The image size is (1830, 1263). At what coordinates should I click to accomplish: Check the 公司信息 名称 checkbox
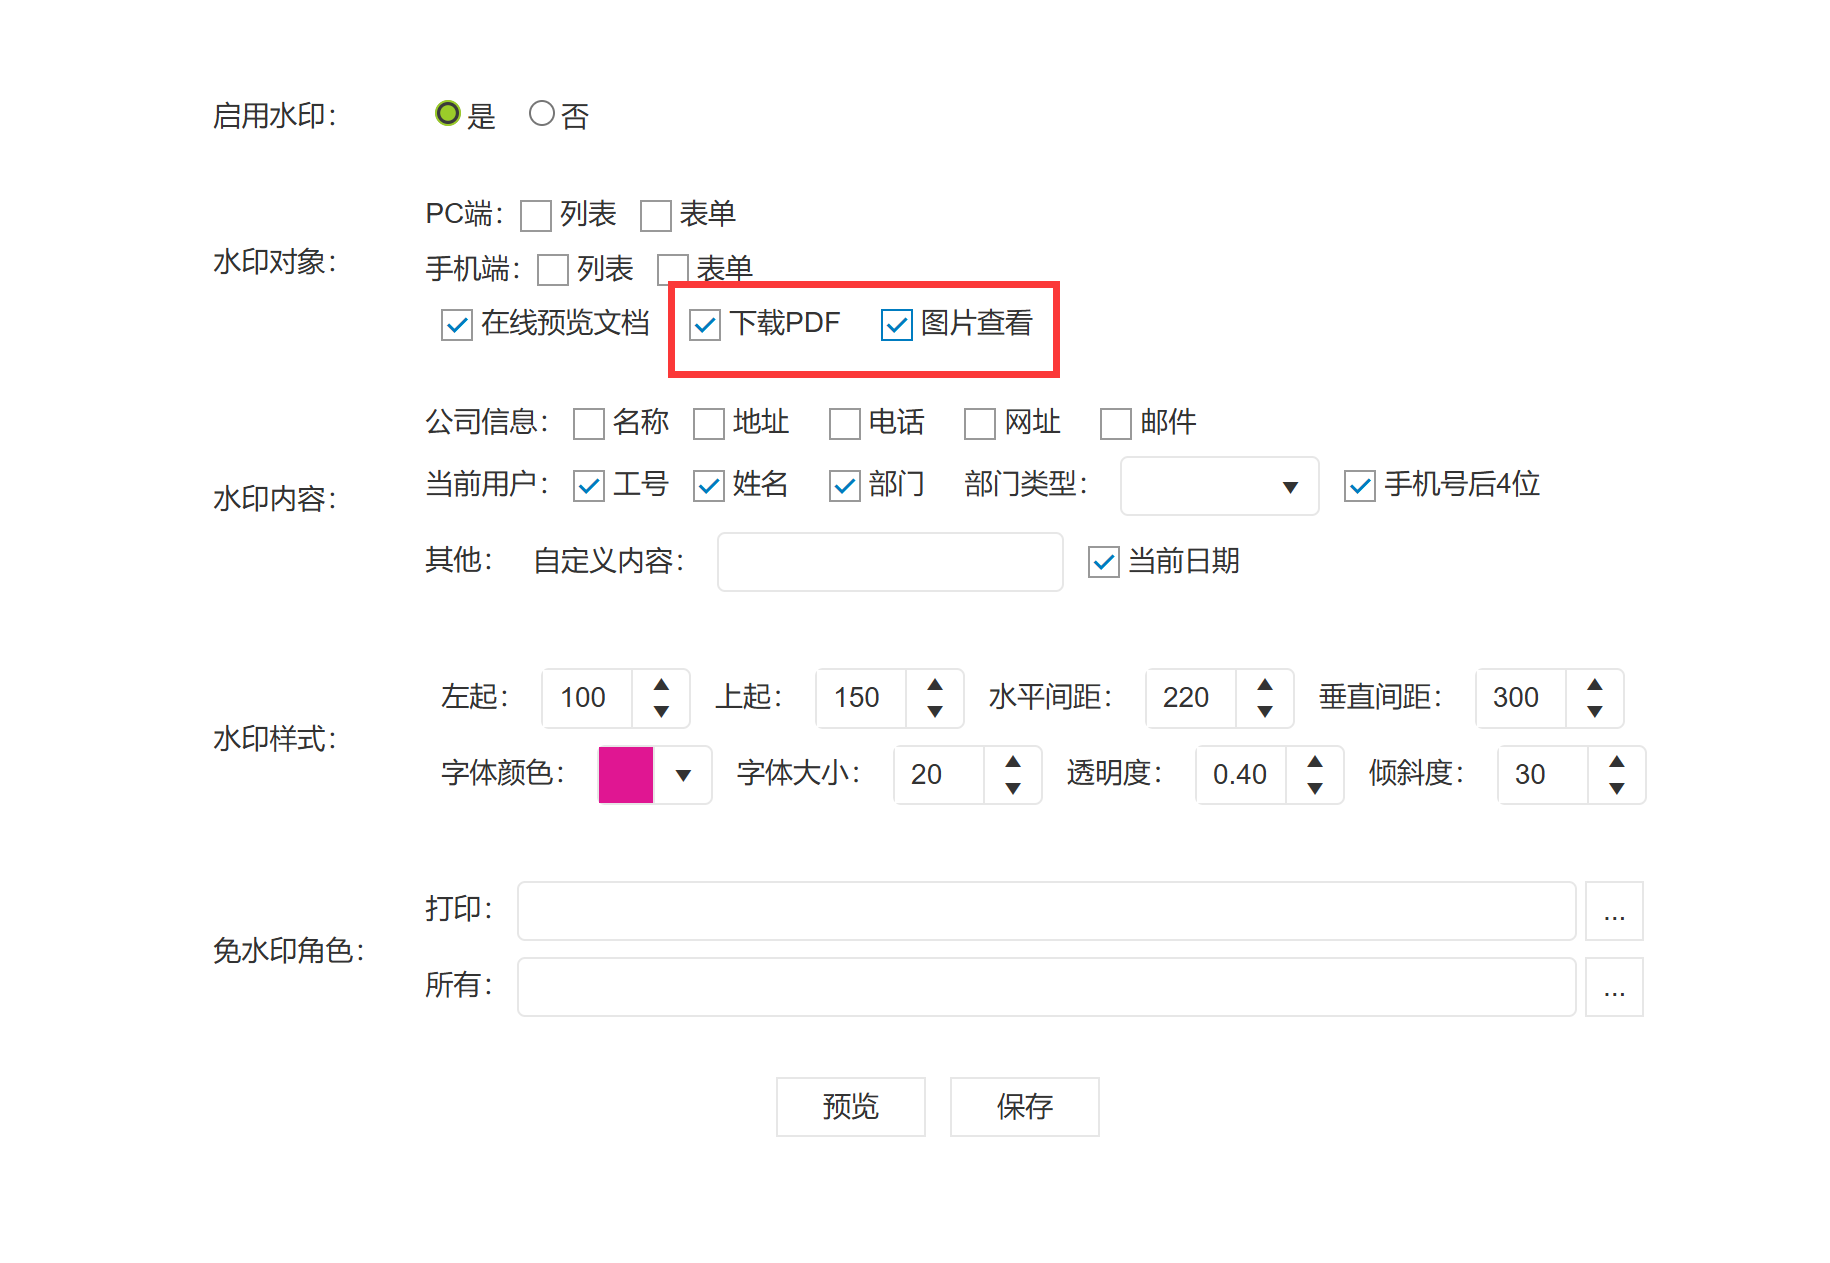click(x=589, y=424)
